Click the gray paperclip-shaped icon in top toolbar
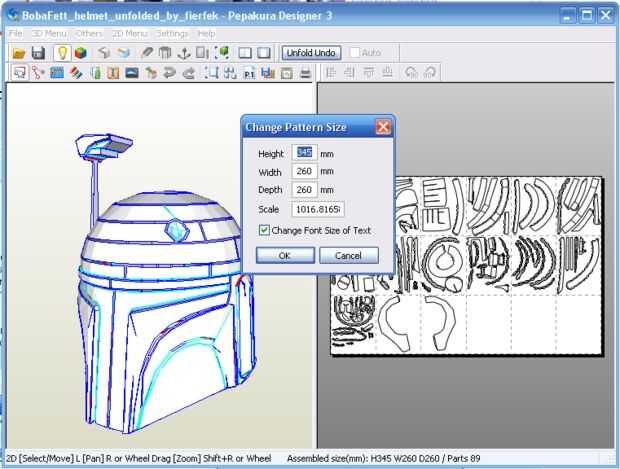 point(147,53)
